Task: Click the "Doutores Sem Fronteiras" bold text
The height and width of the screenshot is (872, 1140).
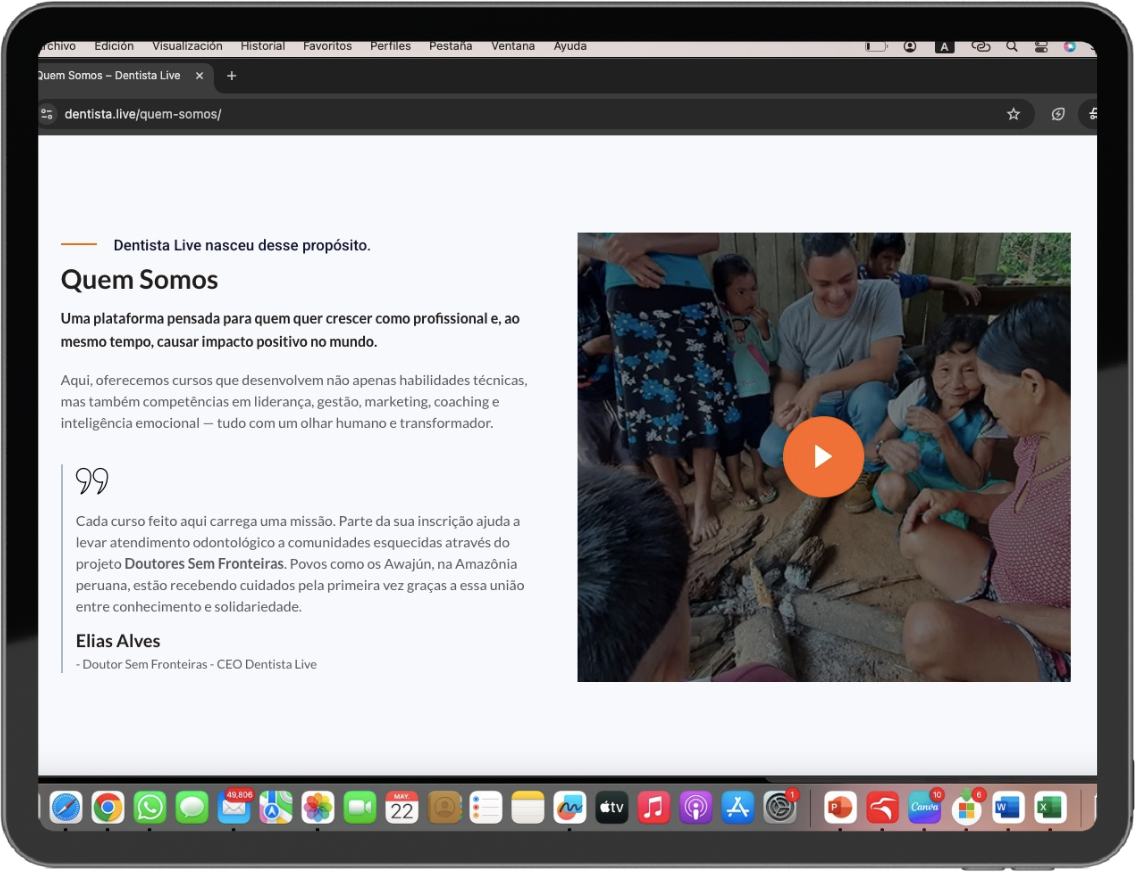Action: [204, 564]
